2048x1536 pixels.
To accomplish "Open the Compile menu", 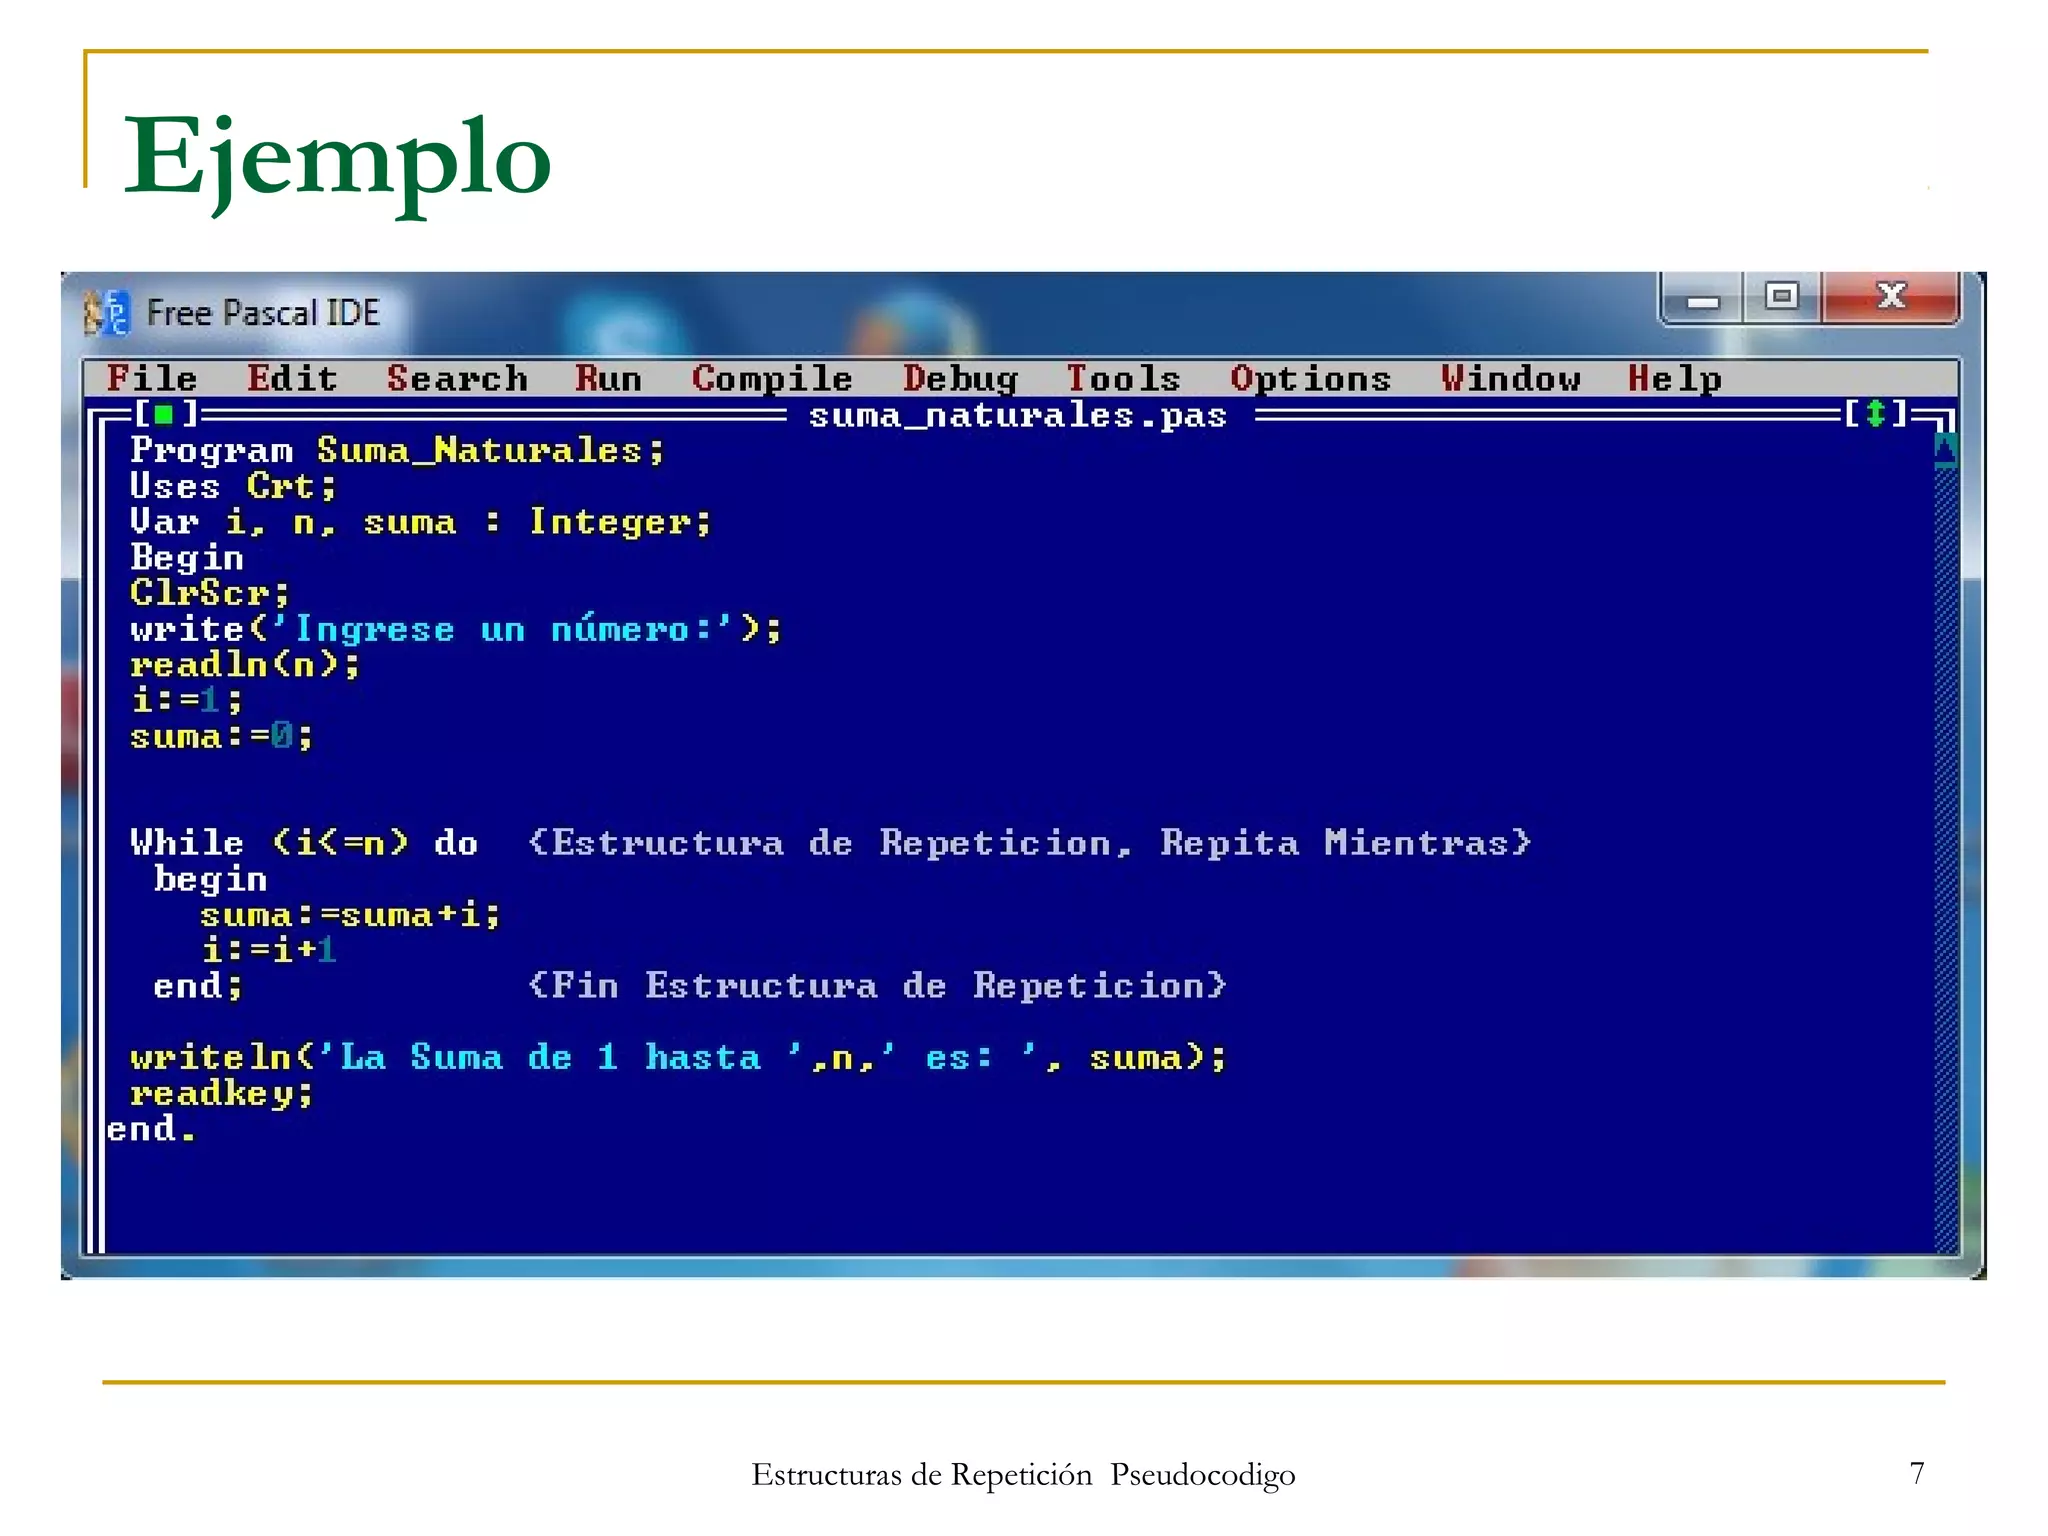I will 772,378.
